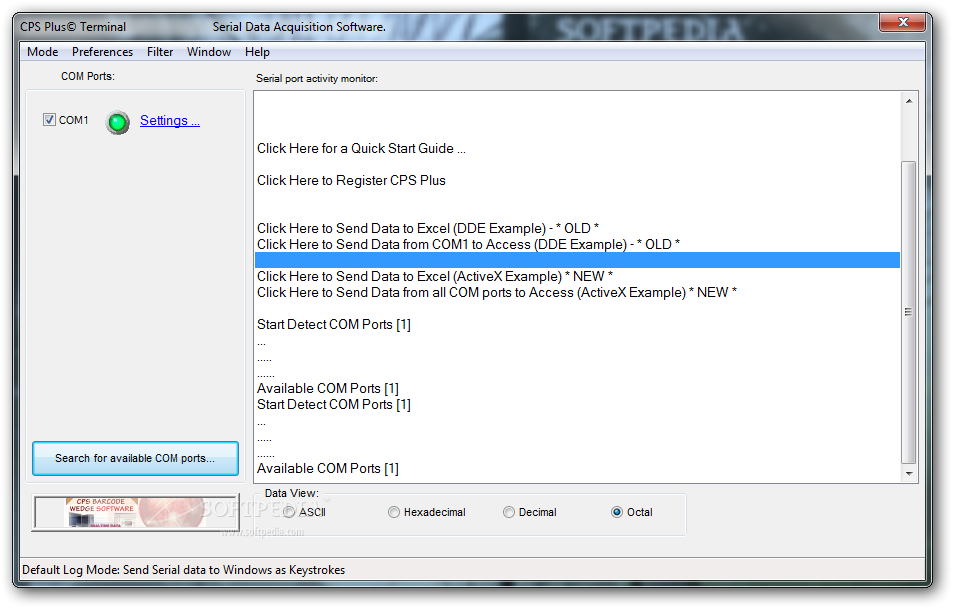
Task: Click the first 'Start Detect COM Ports [1]' line
Action: (334, 325)
